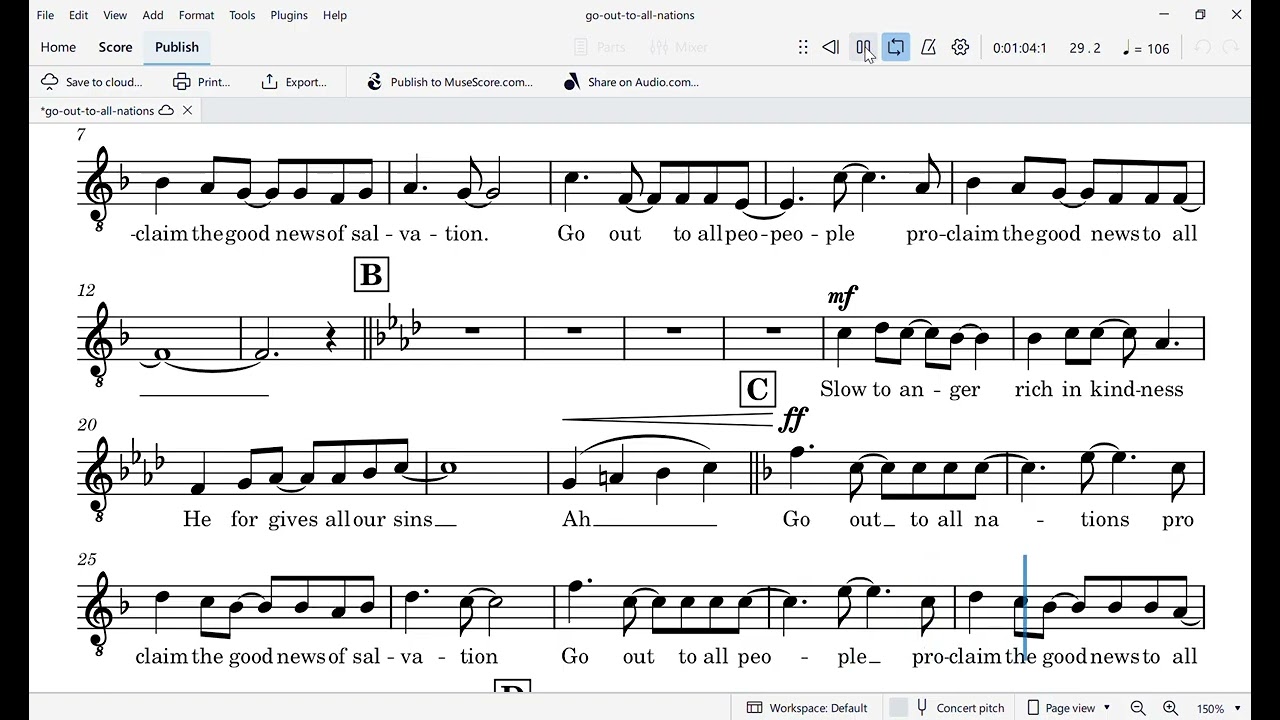Select the lyric "He"
1280x720 pixels.
click(x=197, y=519)
